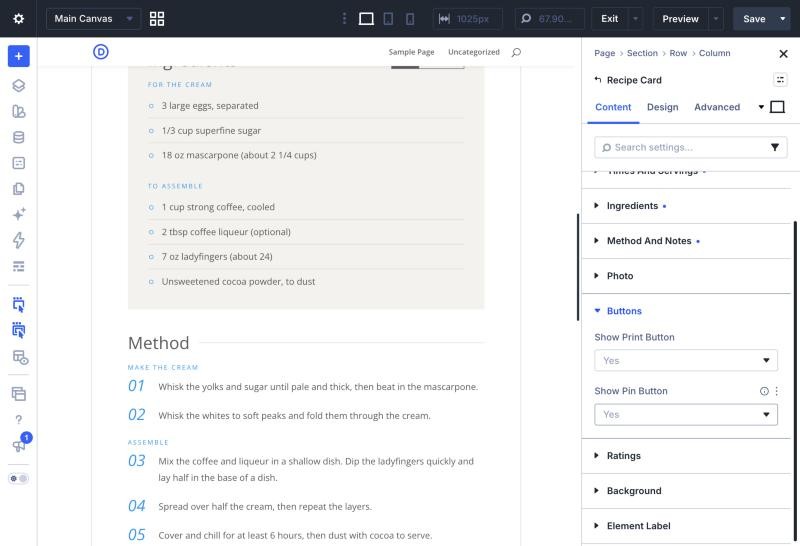The image size is (800, 546).
Task: Click the Save button
Action: point(754,19)
